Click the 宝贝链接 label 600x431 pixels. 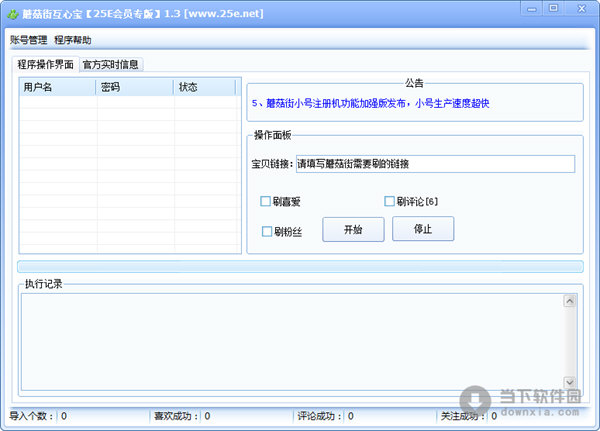(x=272, y=164)
